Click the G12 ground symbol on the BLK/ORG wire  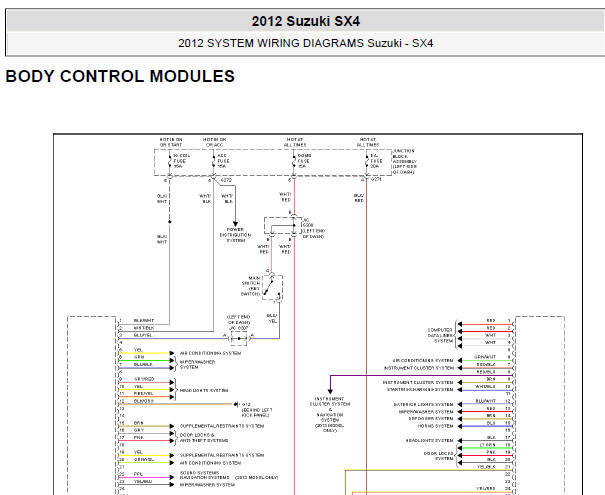pos(236,404)
